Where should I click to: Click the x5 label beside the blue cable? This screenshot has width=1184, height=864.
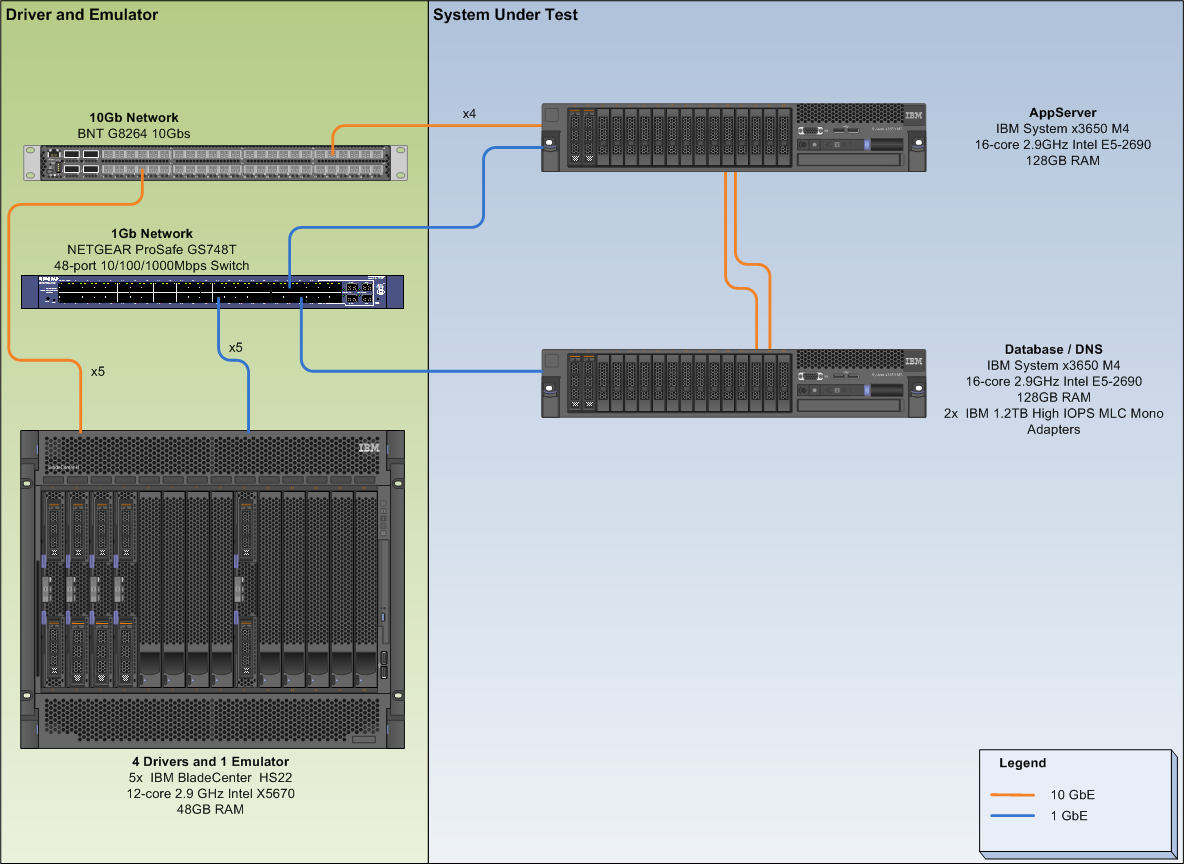pos(235,347)
